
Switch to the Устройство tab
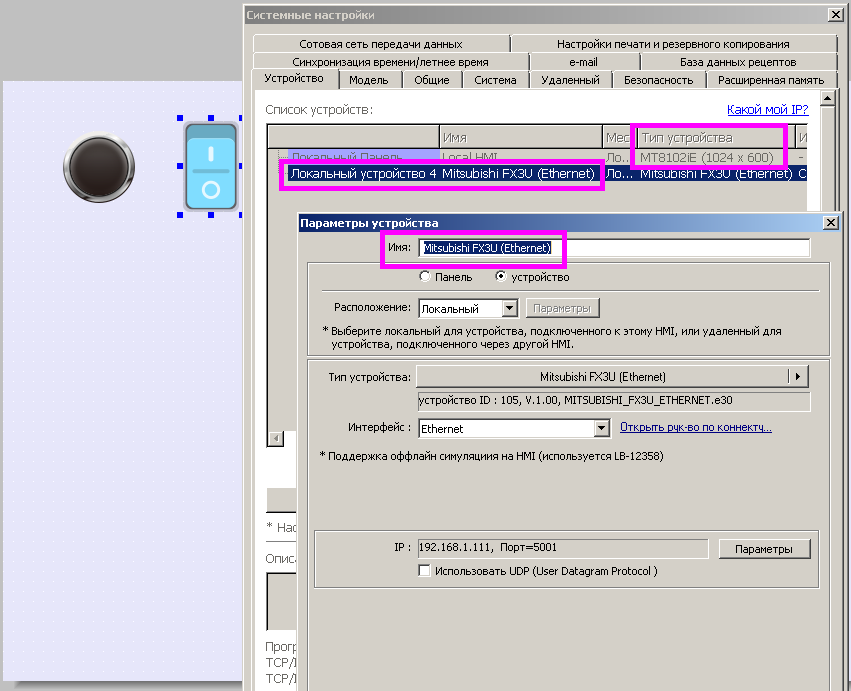point(294,79)
